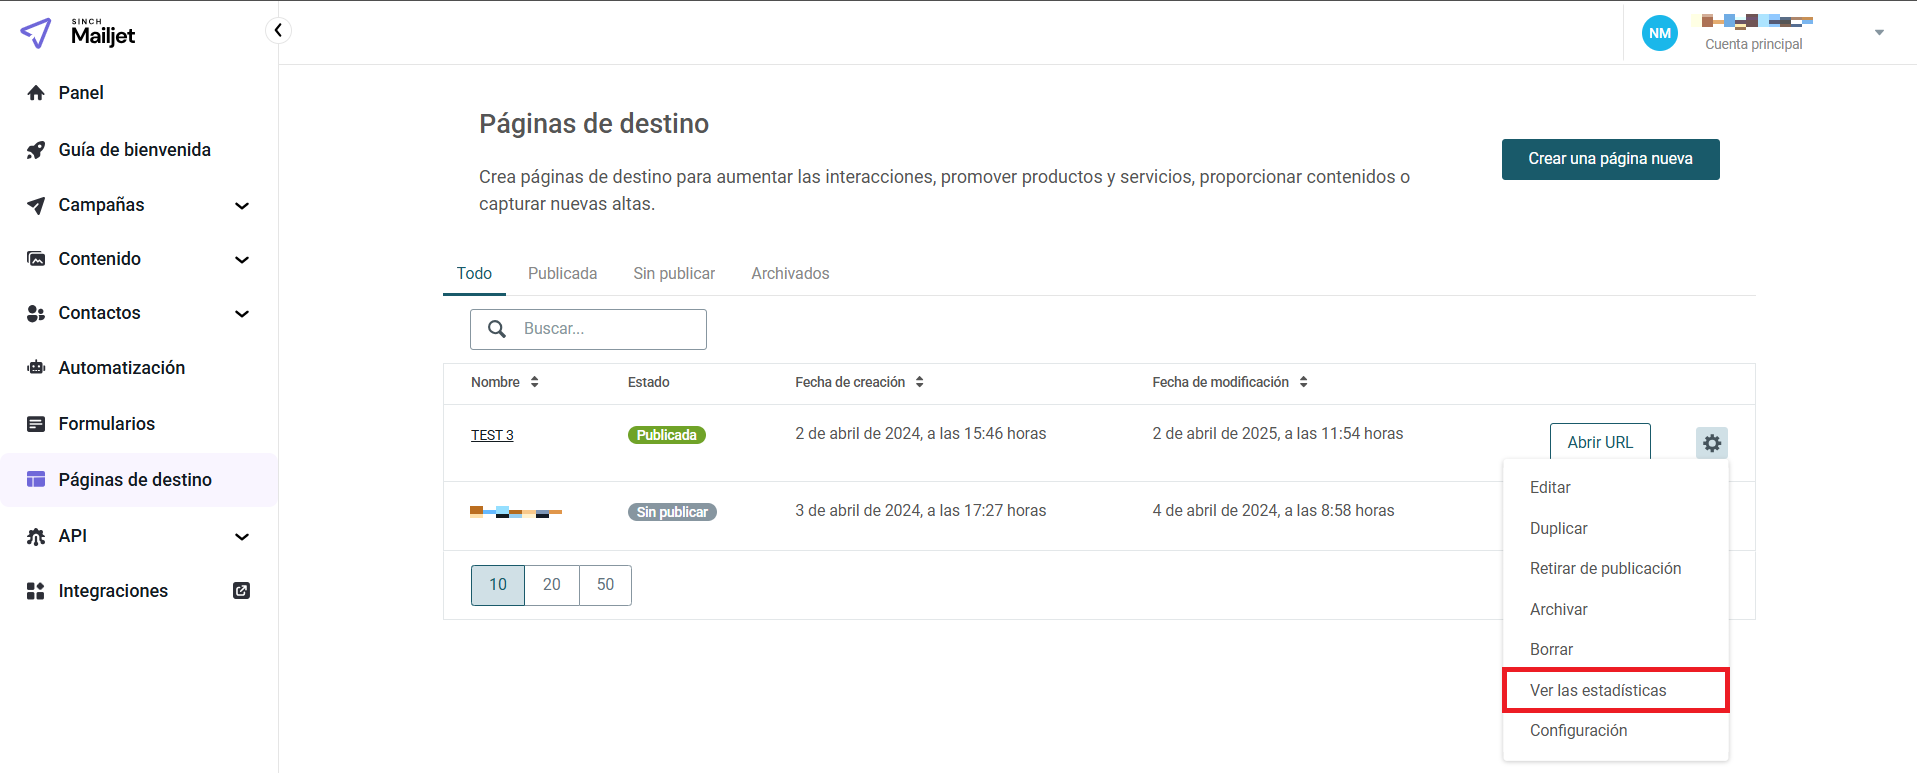The height and width of the screenshot is (773, 1917).
Task: Click '4 de abril de 2024, a las 8:58 horas'
Action: 1273,510
